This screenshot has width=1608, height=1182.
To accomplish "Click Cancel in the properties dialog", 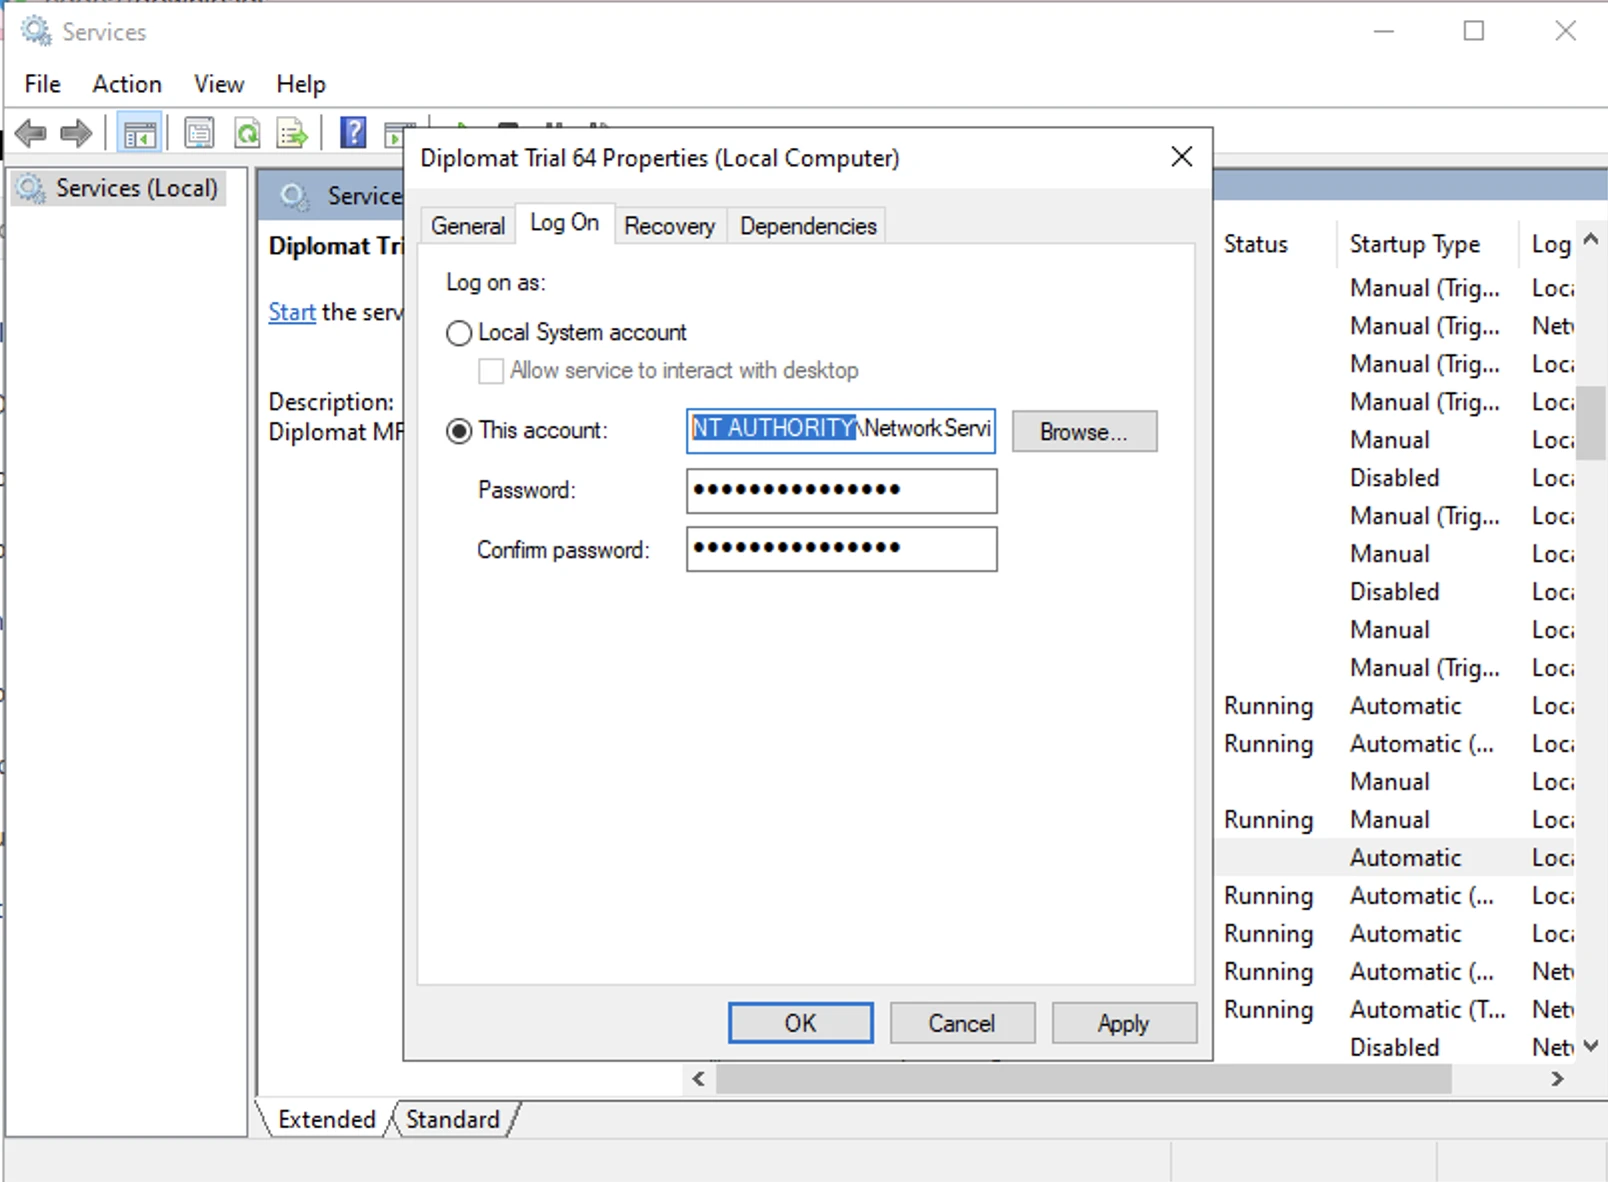I will pos(962,1023).
